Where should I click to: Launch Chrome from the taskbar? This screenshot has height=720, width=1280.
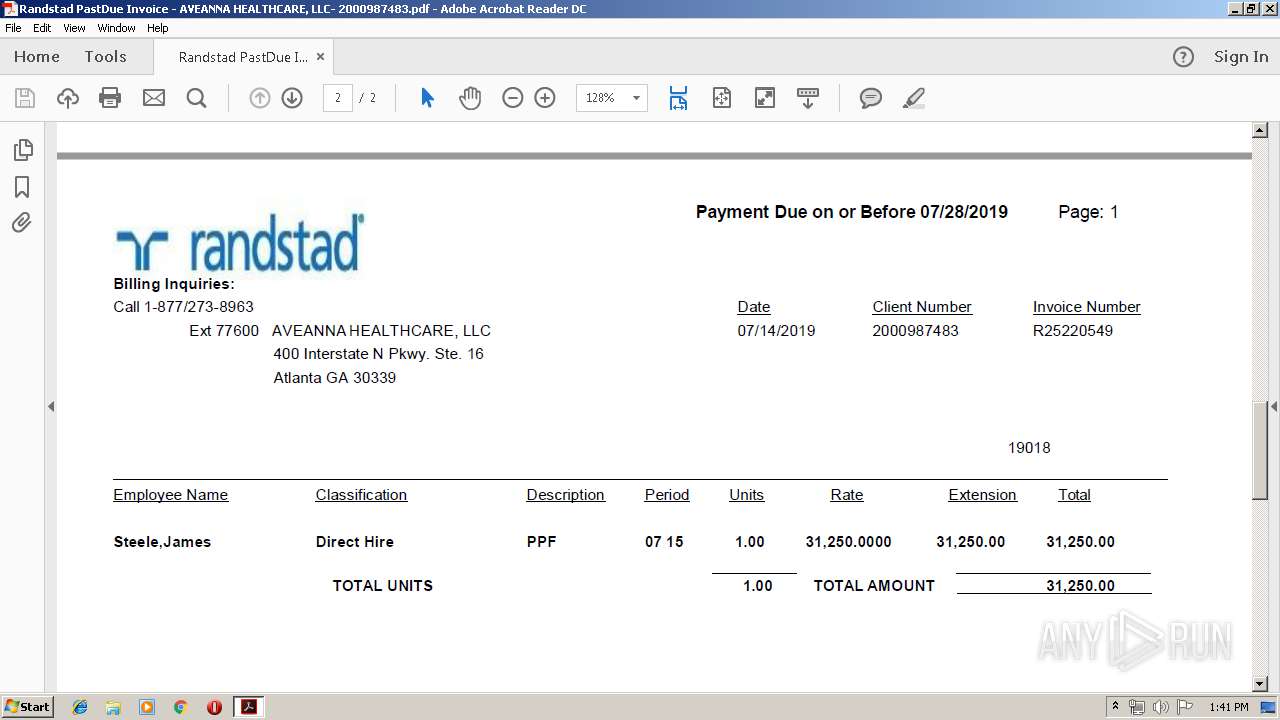point(181,707)
